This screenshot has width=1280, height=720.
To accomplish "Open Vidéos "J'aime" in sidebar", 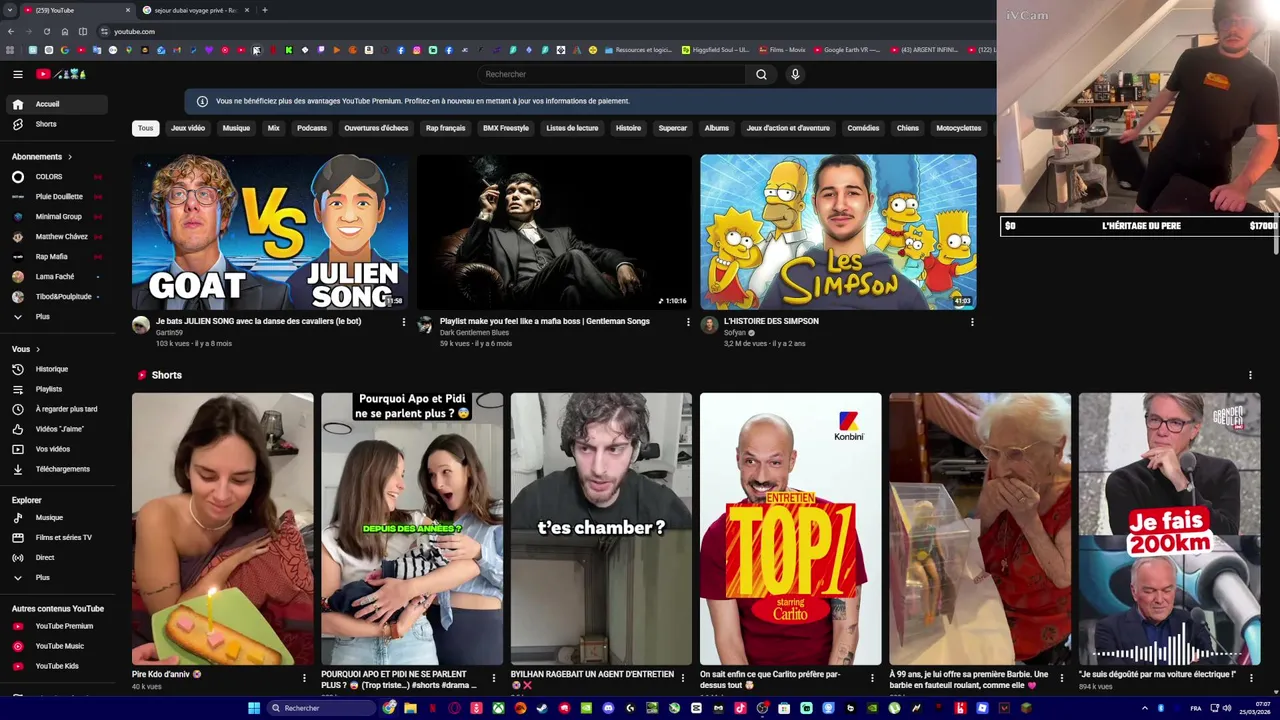I will click(x=58, y=429).
